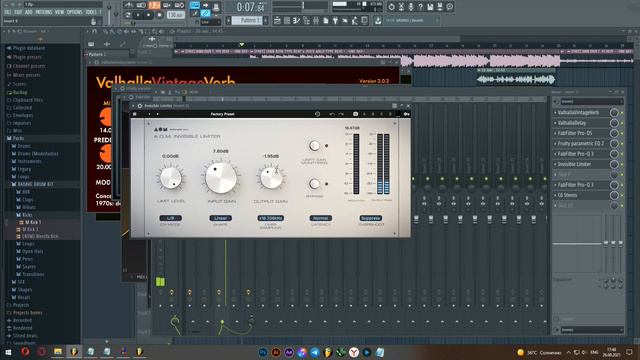
Task: Open limiter hamburger menu icon
Action: [x=135, y=114]
